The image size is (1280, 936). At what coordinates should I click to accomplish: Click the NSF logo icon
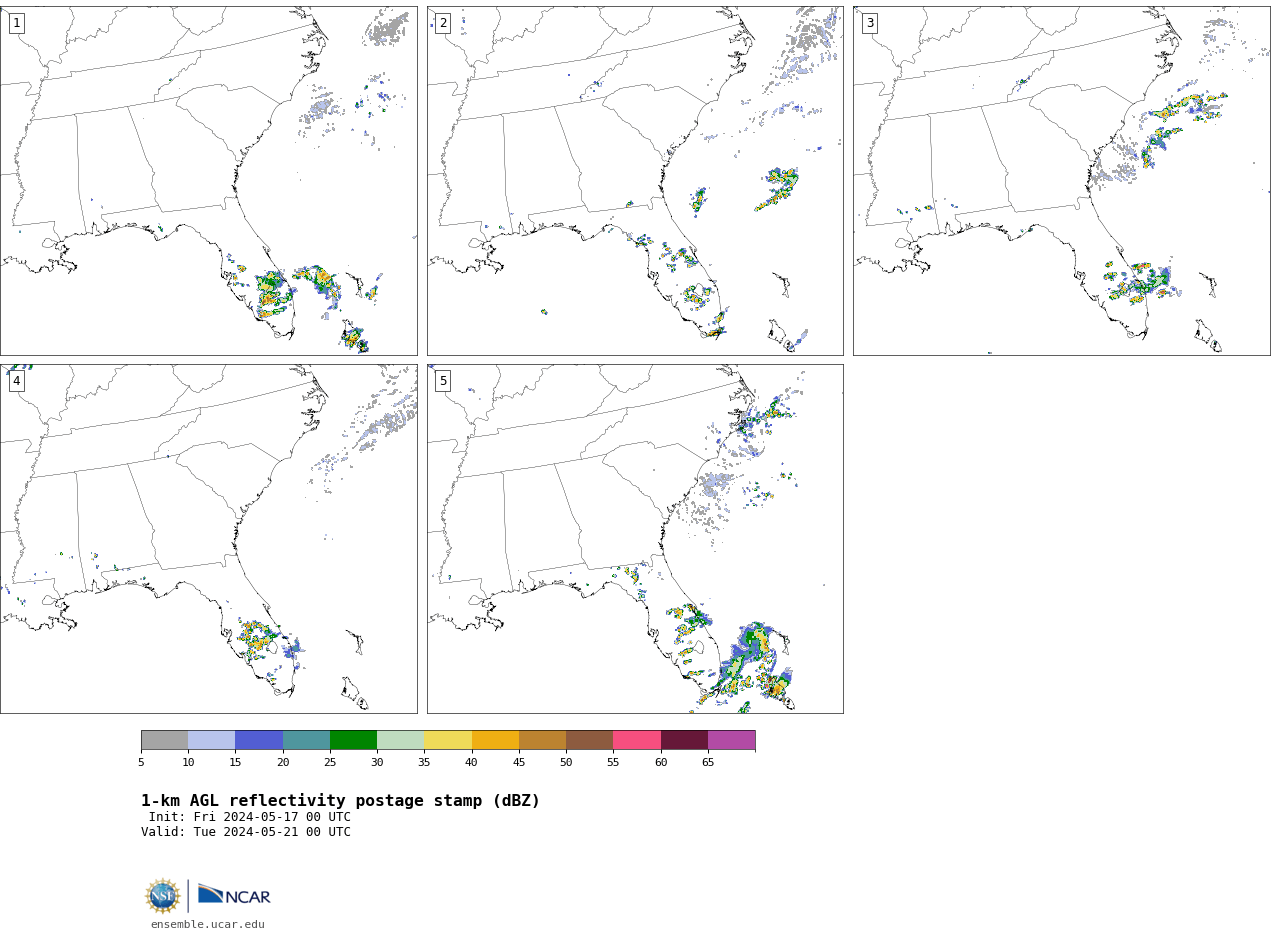[x=163, y=896]
